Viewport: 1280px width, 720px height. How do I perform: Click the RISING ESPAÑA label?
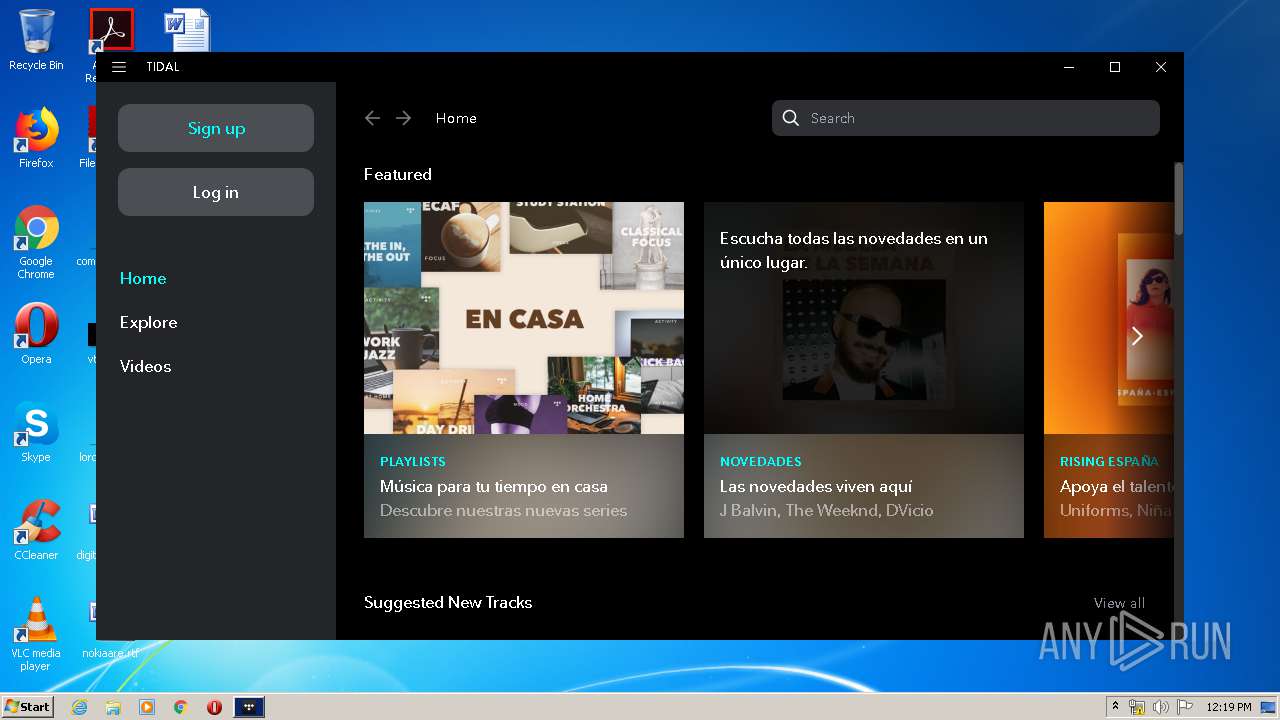pos(1109,462)
